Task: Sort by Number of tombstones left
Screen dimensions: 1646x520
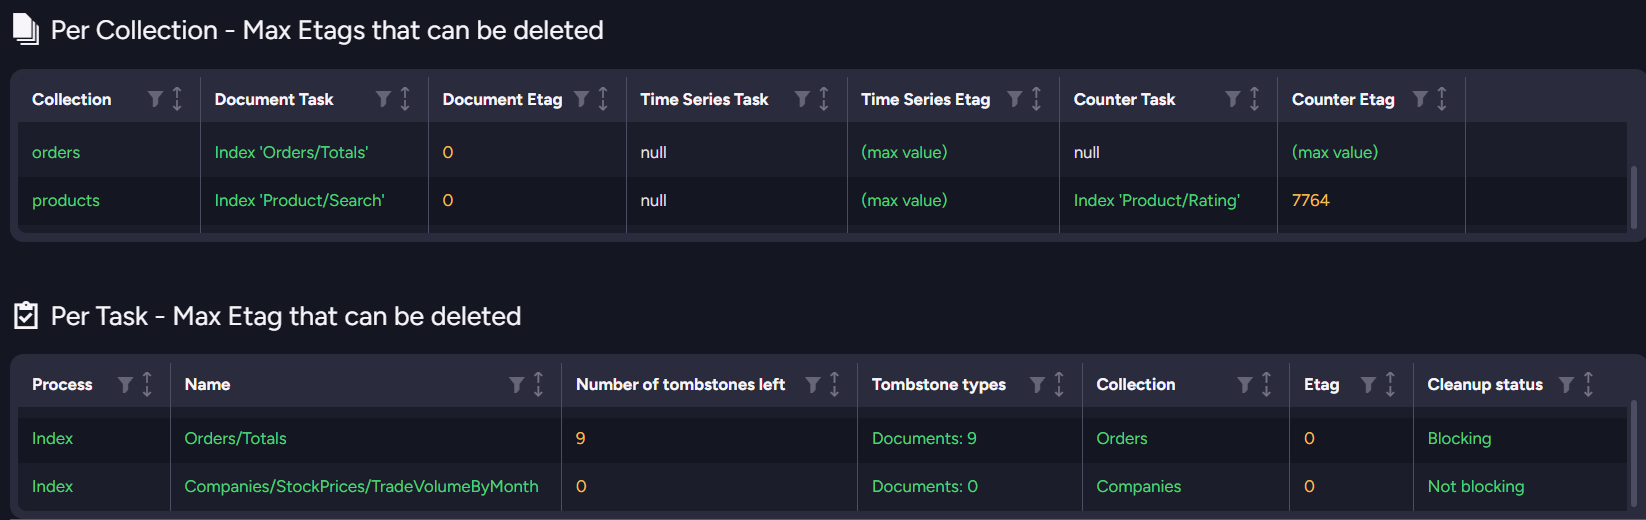Action: [834, 385]
